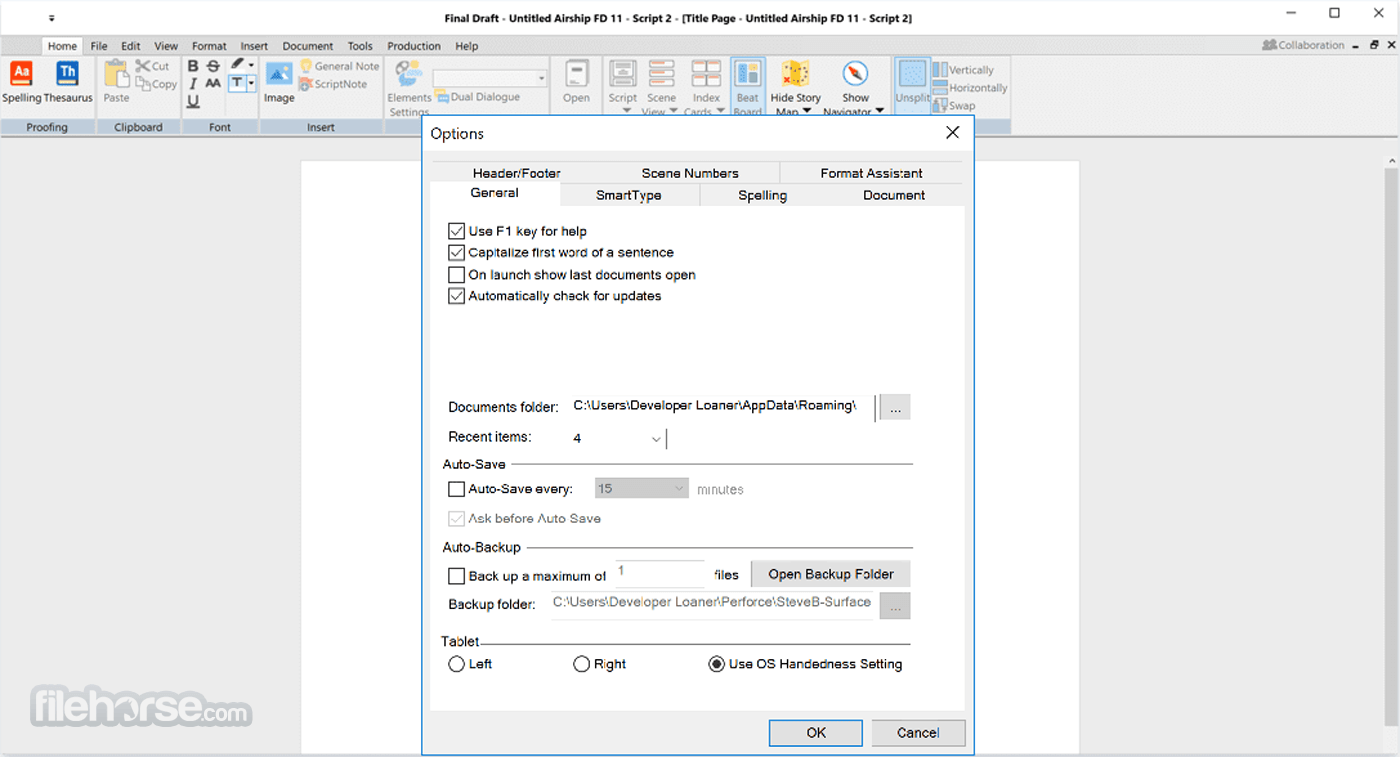This screenshot has height=757, width=1400.
Task: Toggle Italic formatting
Action: point(193,84)
